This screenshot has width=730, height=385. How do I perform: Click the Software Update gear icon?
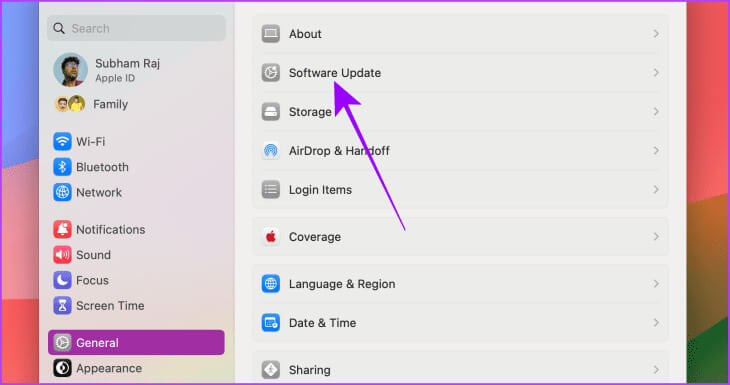270,73
